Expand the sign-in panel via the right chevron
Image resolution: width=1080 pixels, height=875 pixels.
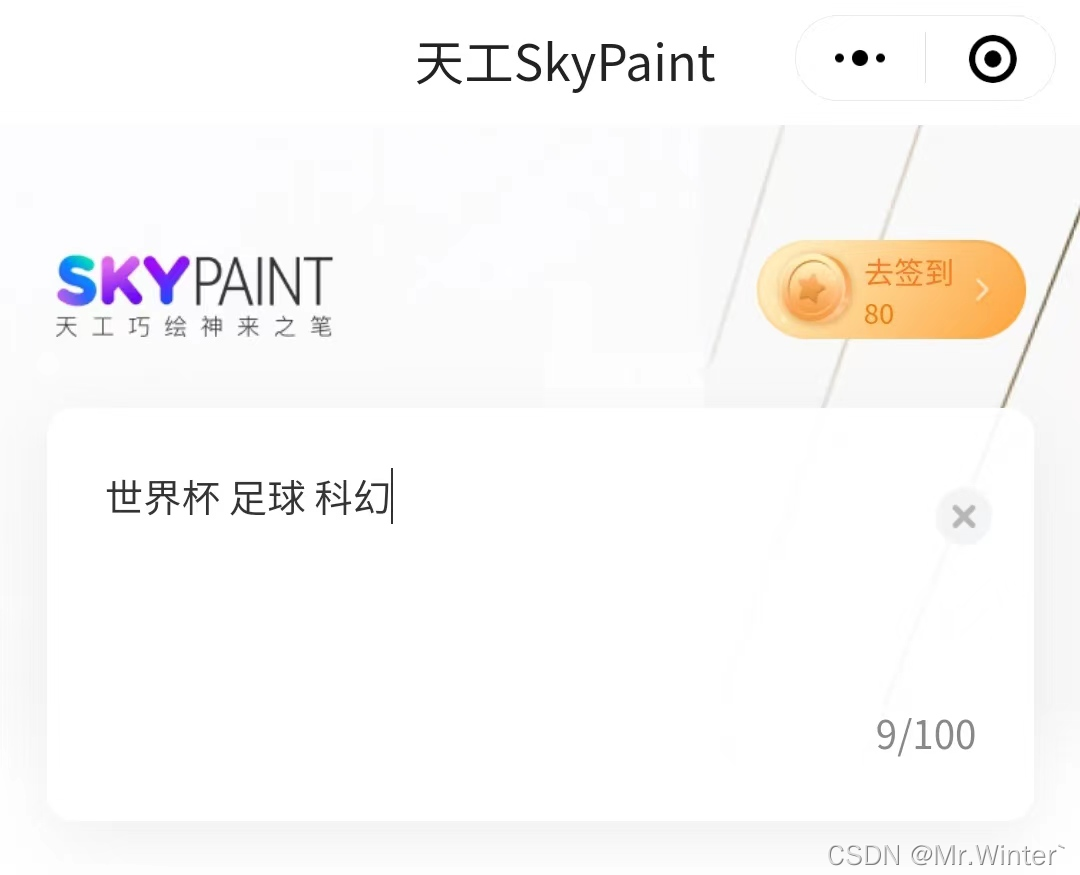(982, 289)
